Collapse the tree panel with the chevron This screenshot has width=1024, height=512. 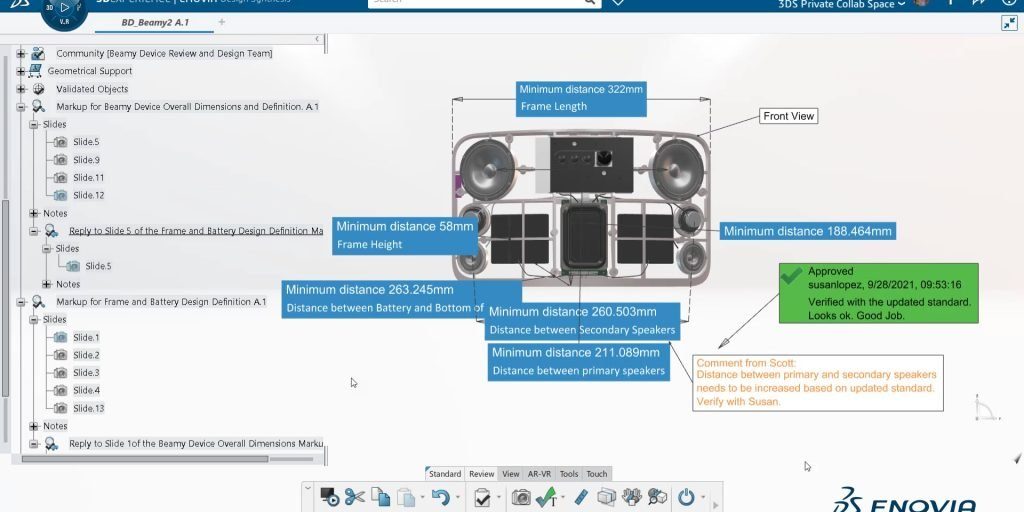[x=317, y=39]
